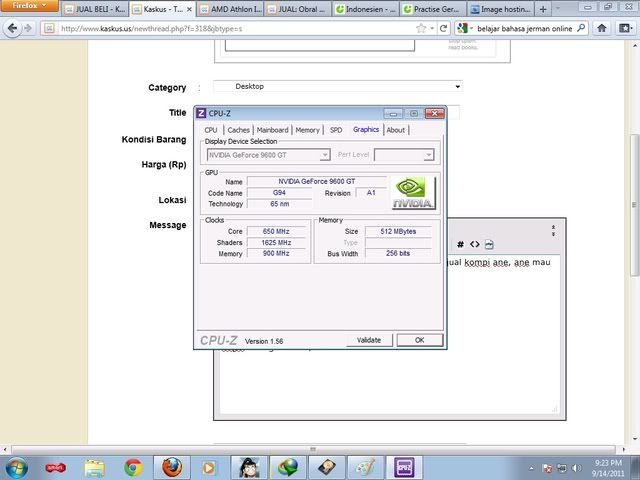Open Firefox home page icon
Screen dimensions: 640x480
point(602,28)
